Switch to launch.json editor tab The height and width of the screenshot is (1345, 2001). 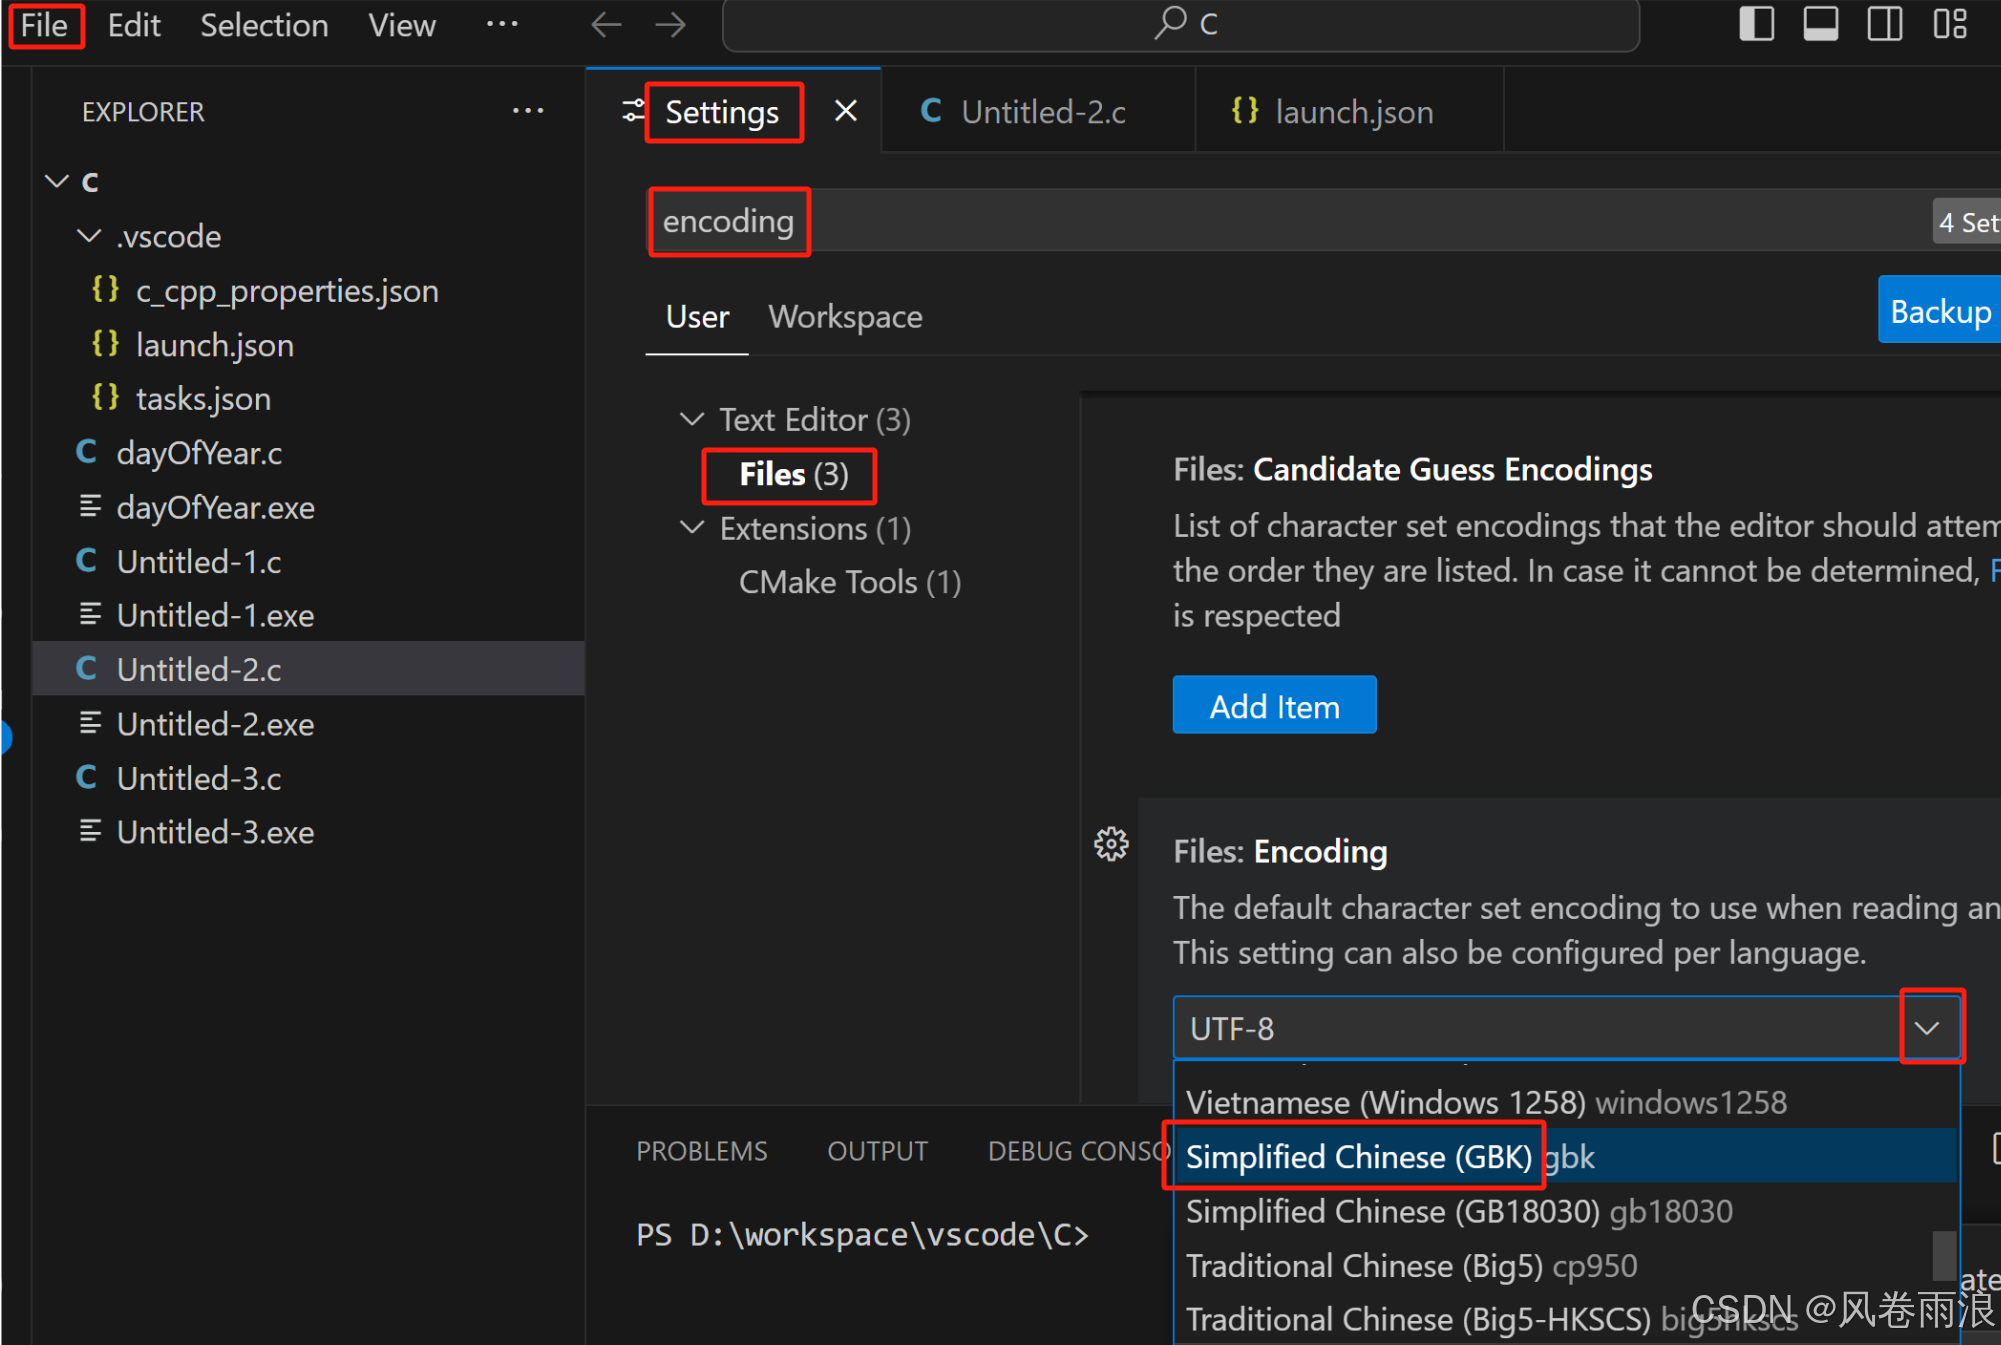(x=1352, y=112)
